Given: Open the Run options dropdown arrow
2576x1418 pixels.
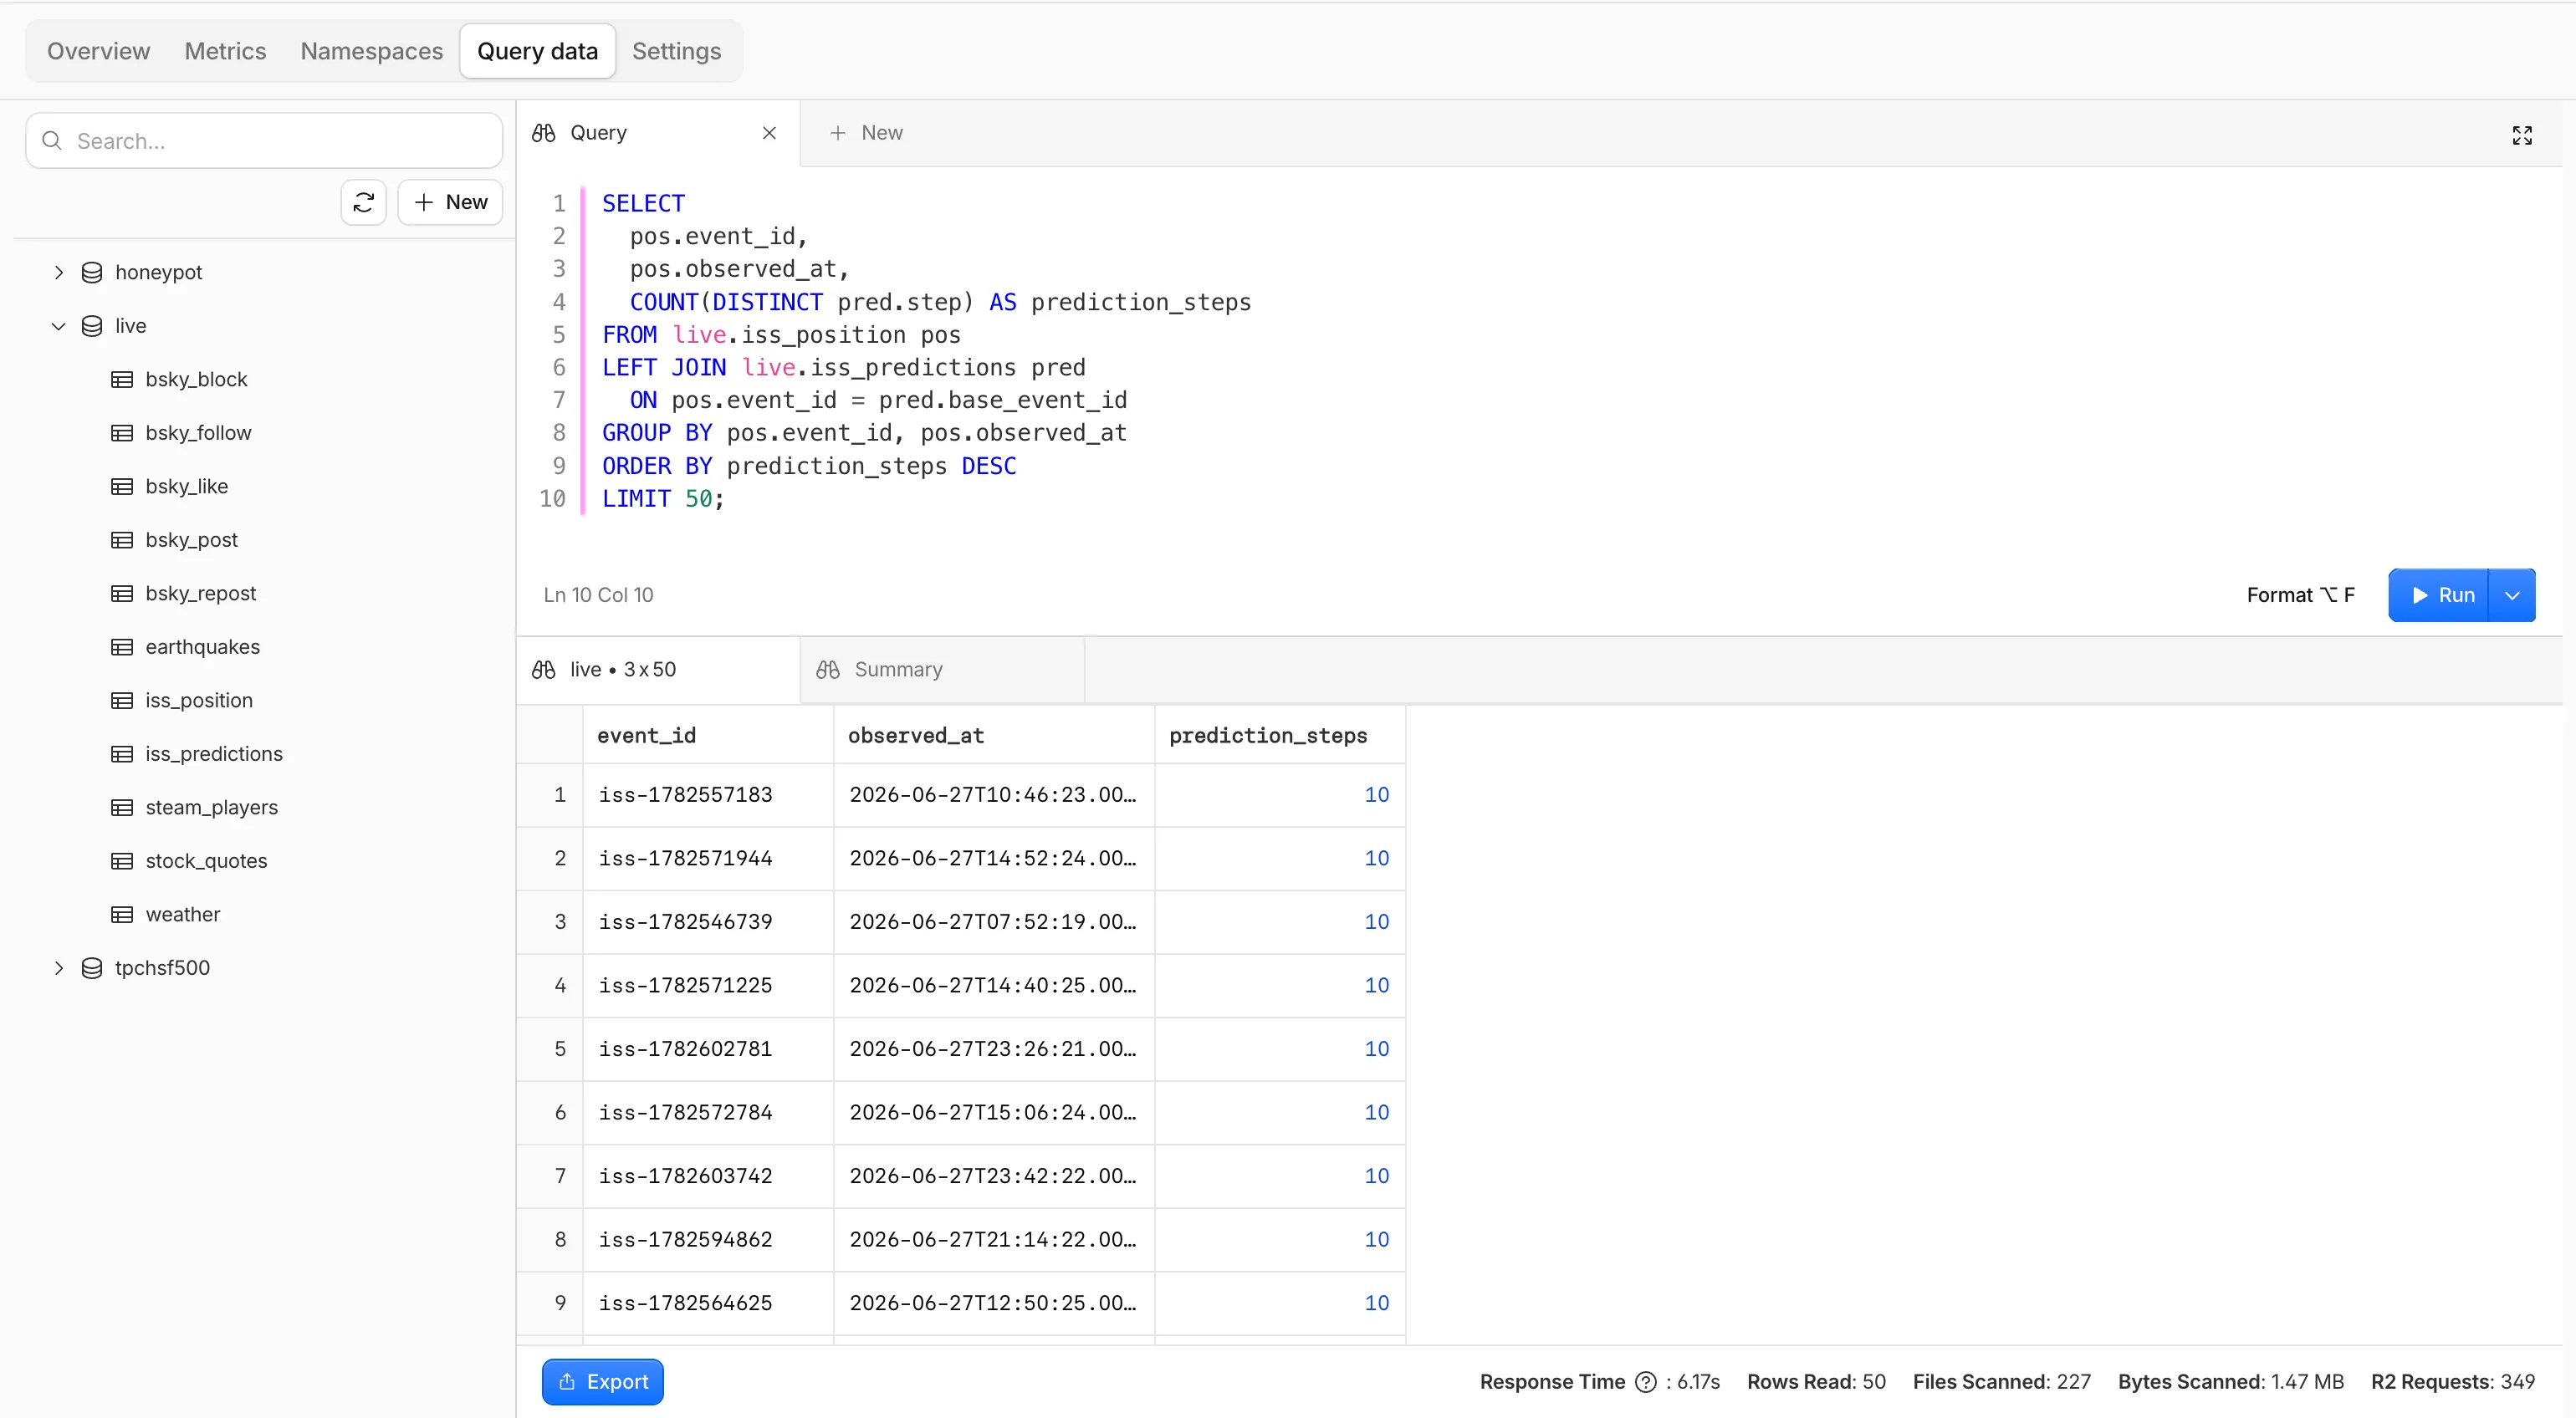Looking at the screenshot, I should 2512,595.
